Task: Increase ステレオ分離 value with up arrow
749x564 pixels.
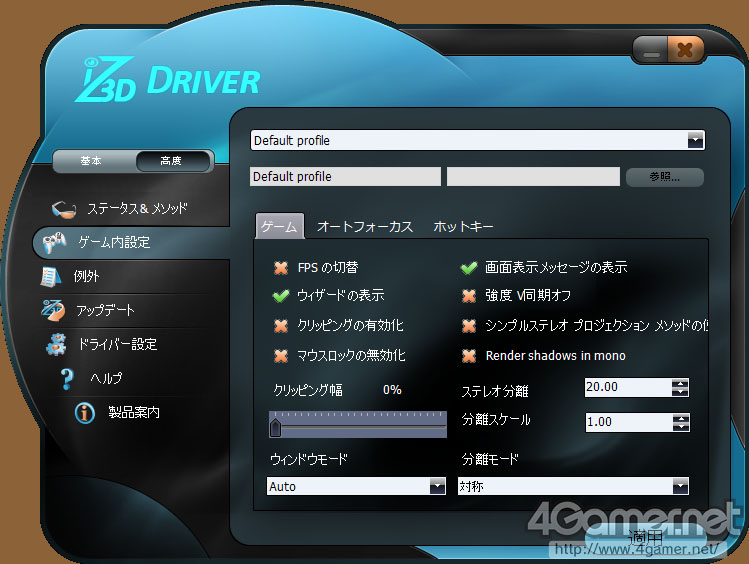Action: point(680,383)
